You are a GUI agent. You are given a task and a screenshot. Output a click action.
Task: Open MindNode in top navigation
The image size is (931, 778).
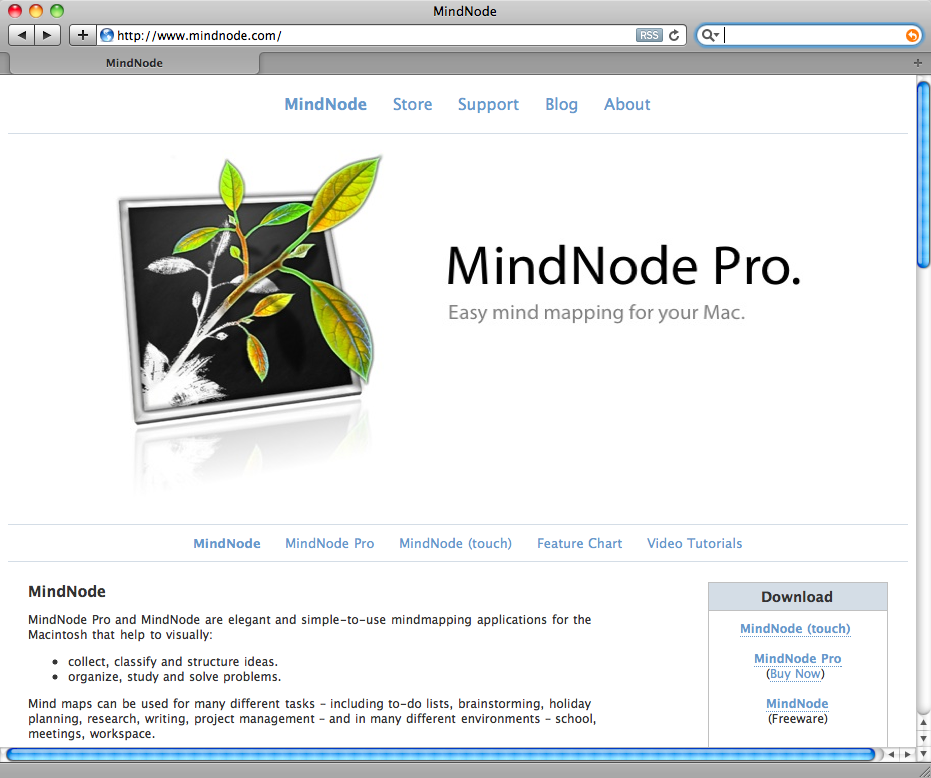tap(325, 105)
